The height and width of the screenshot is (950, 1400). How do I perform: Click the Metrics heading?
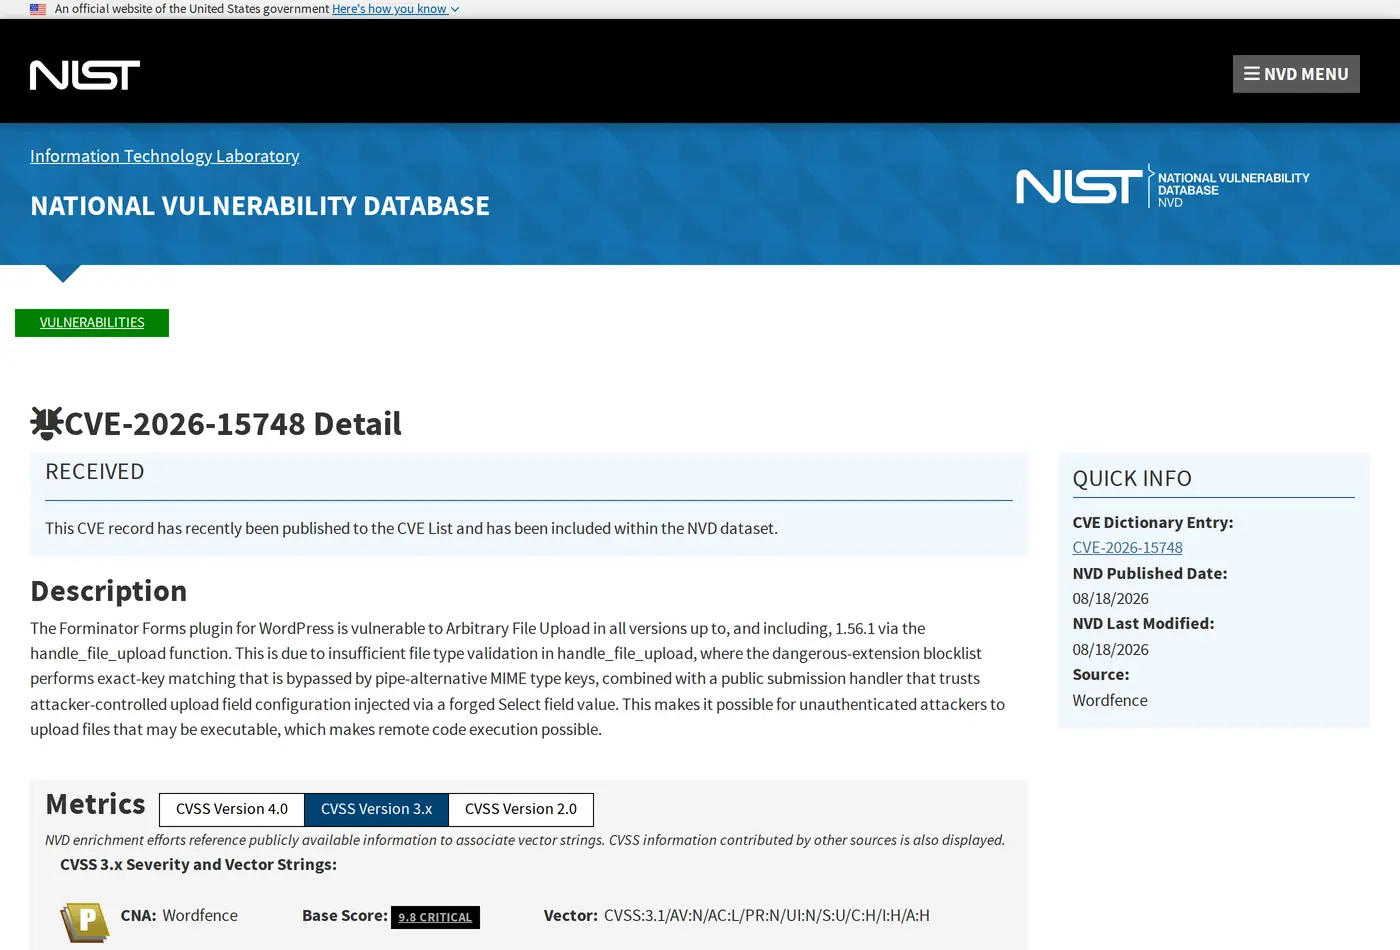pos(95,804)
